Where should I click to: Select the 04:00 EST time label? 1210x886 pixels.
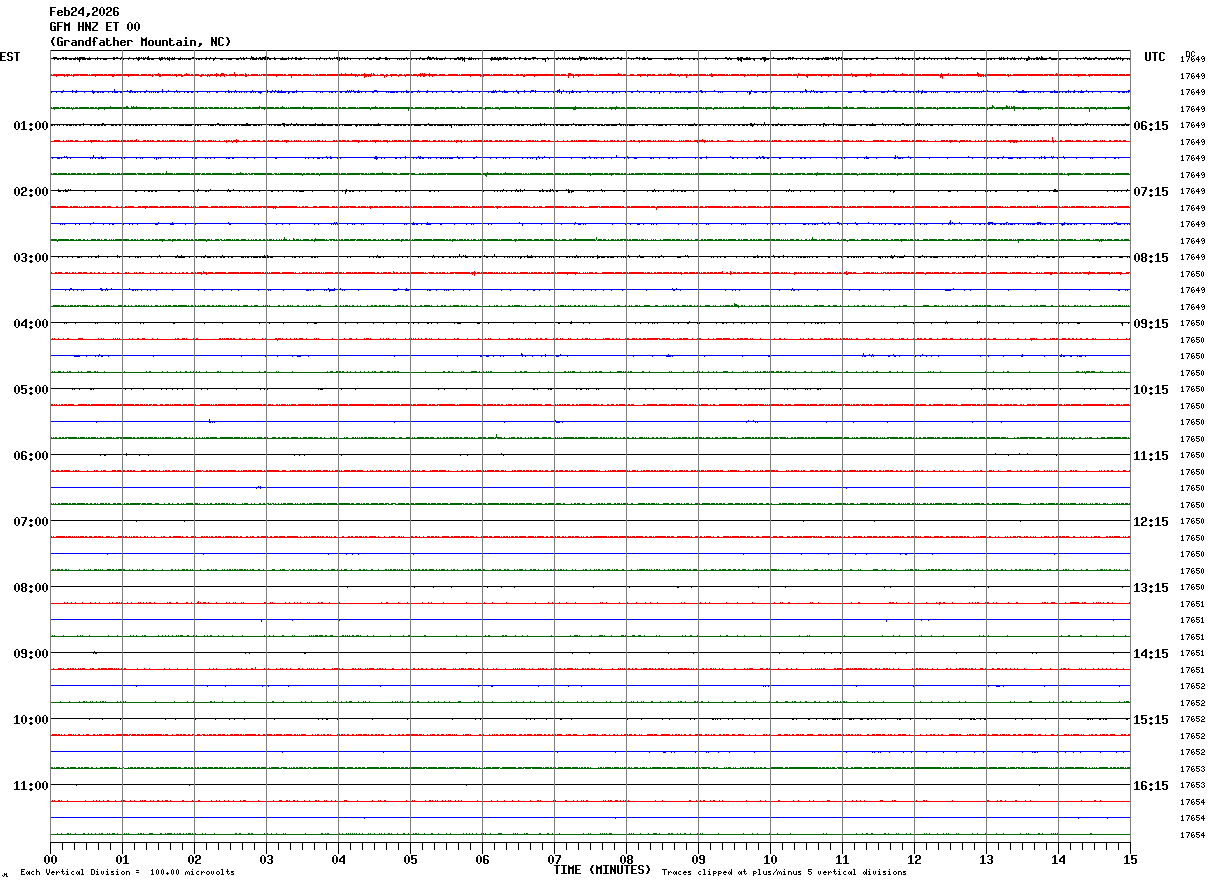(31, 323)
